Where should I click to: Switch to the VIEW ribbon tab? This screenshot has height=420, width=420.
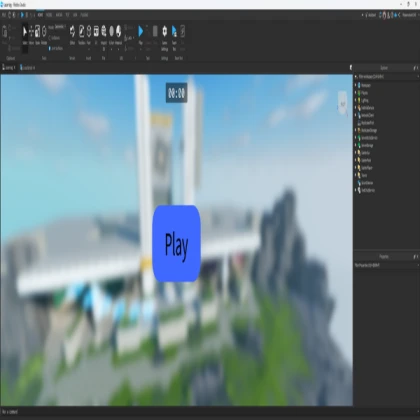[x=75, y=15]
